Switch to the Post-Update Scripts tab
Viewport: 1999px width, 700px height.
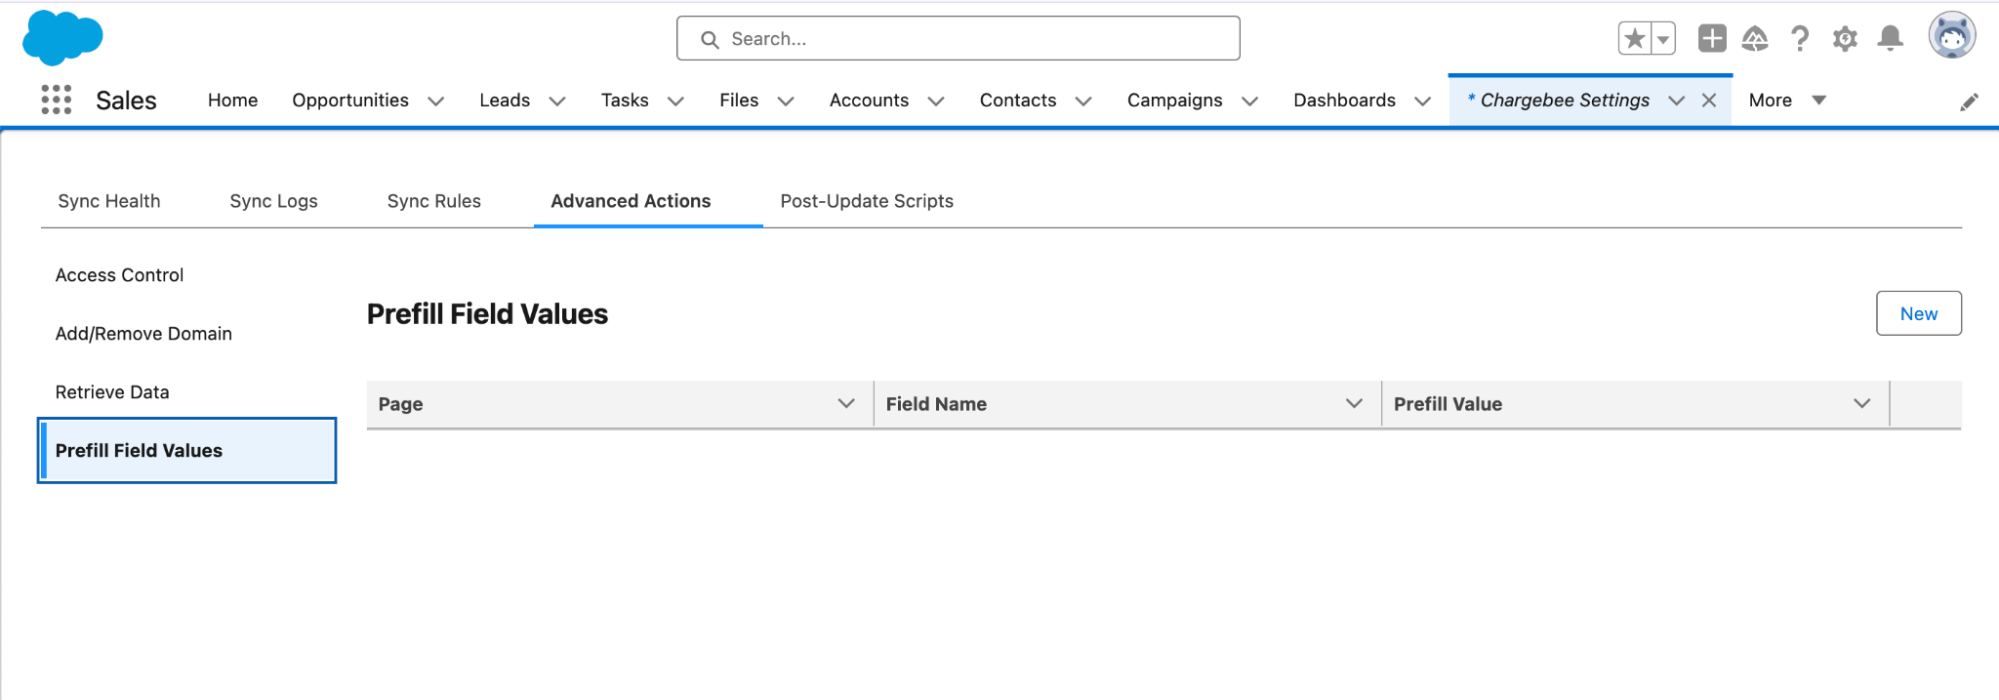866,201
